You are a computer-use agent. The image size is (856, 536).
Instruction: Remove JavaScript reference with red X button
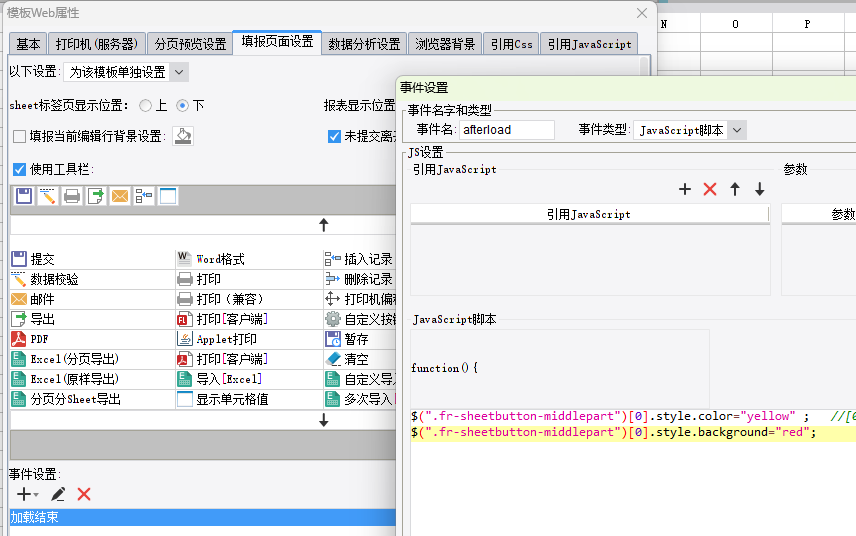[x=710, y=189]
